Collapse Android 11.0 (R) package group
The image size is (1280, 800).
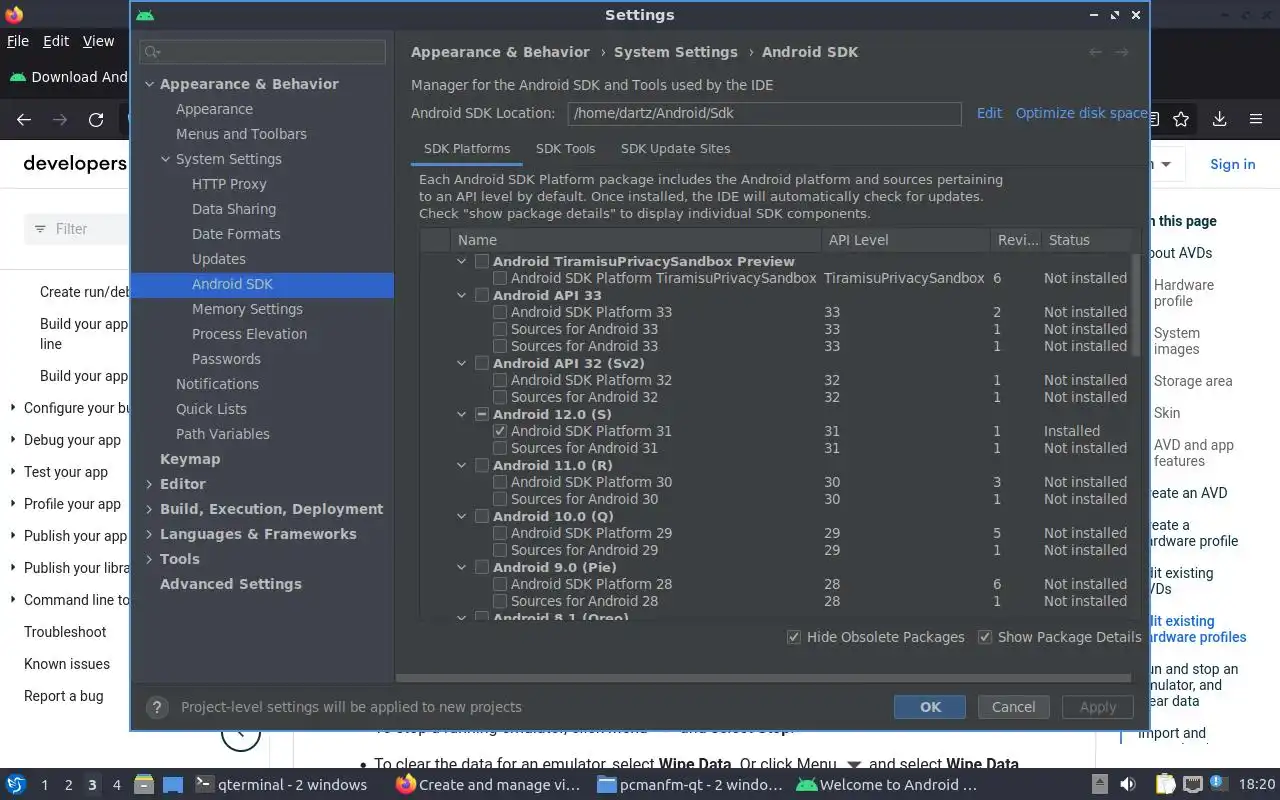pos(462,465)
